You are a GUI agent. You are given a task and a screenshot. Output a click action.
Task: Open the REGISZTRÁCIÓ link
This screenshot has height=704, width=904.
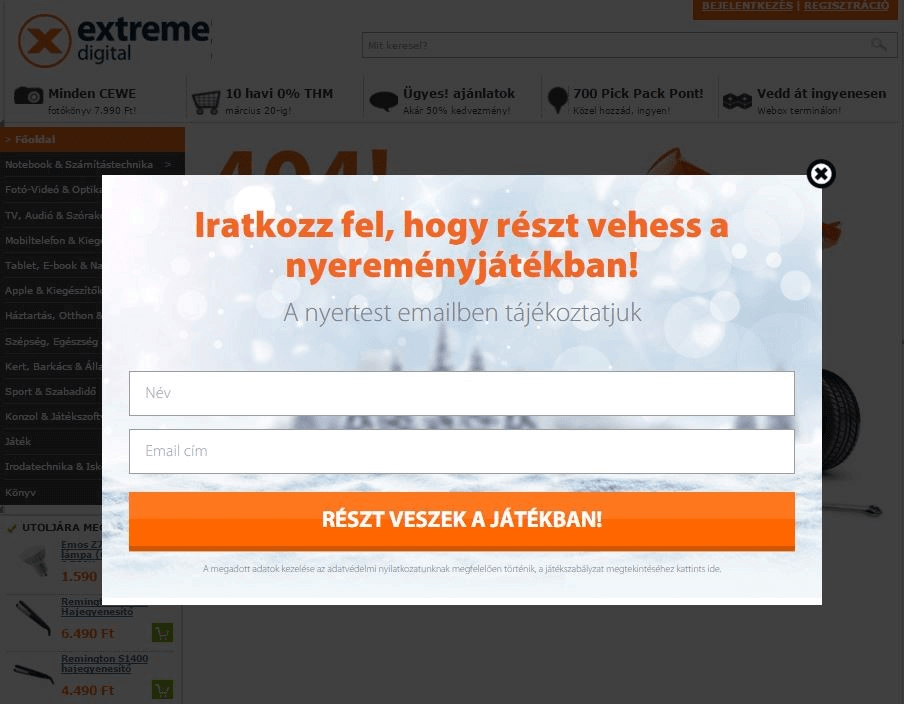846,6
